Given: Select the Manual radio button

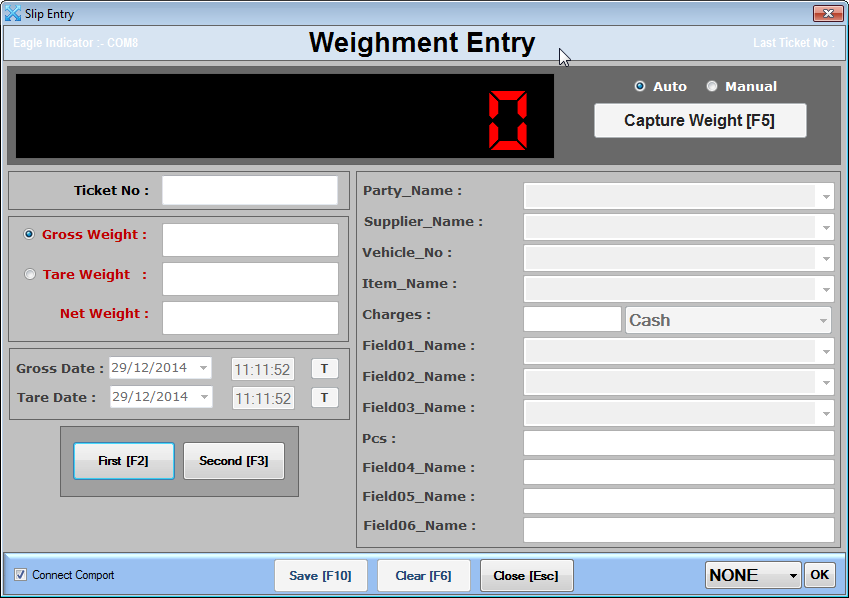Looking at the screenshot, I should 711,86.
